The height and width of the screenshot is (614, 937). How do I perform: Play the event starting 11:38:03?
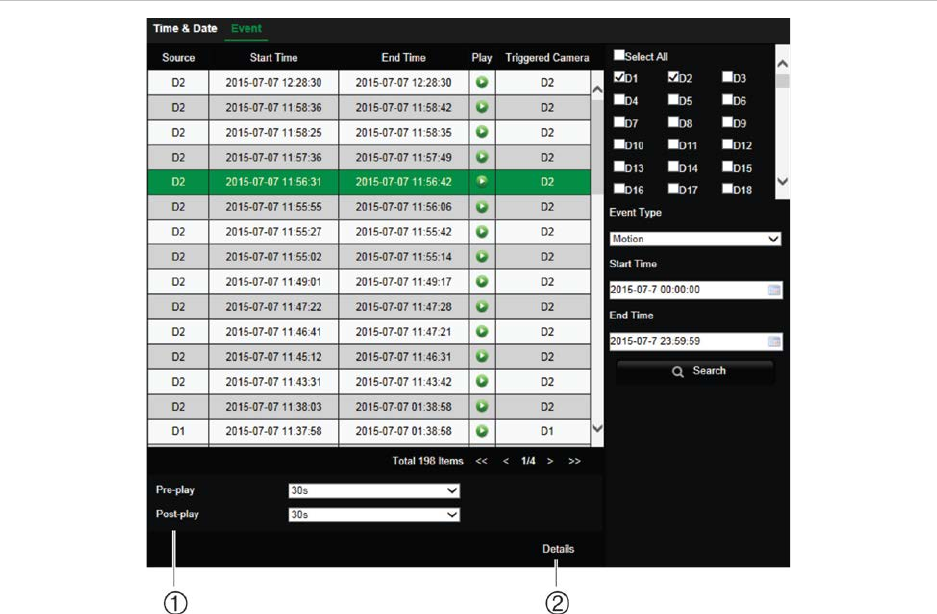pyautogui.click(x=482, y=407)
